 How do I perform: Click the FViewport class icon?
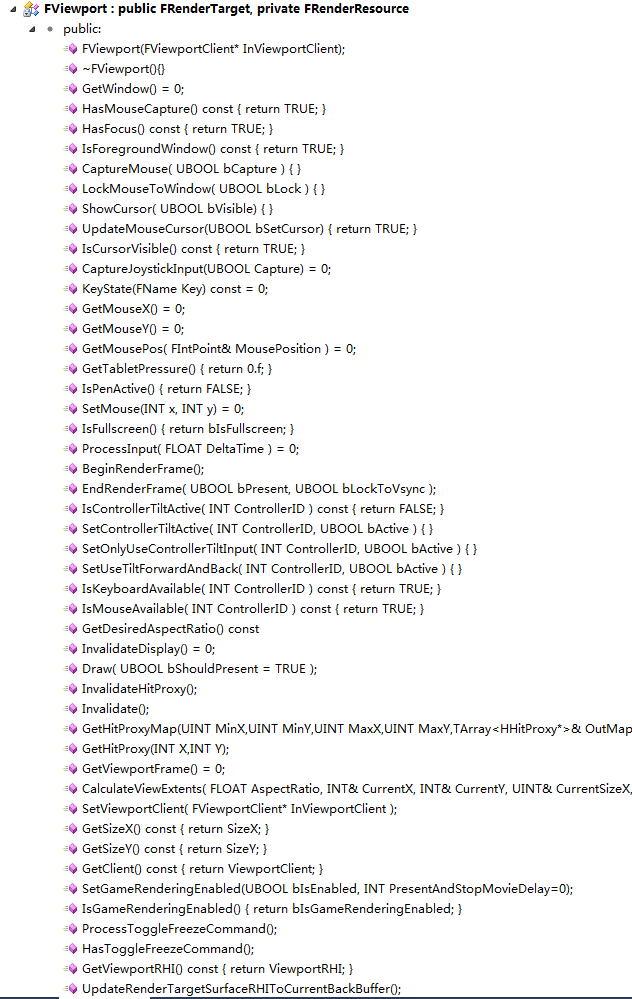coord(31,10)
